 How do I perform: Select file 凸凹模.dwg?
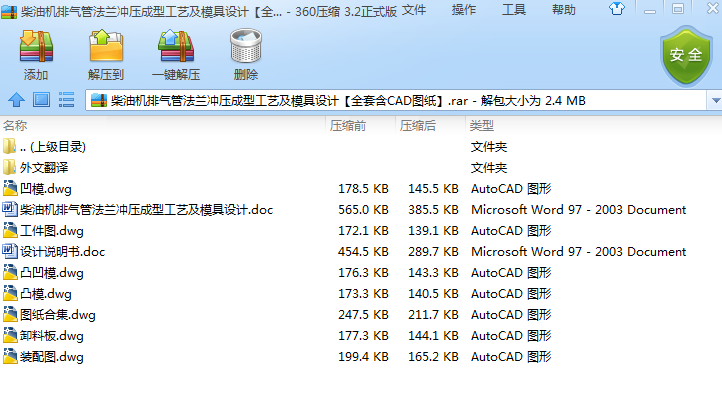click(x=52, y=273)
